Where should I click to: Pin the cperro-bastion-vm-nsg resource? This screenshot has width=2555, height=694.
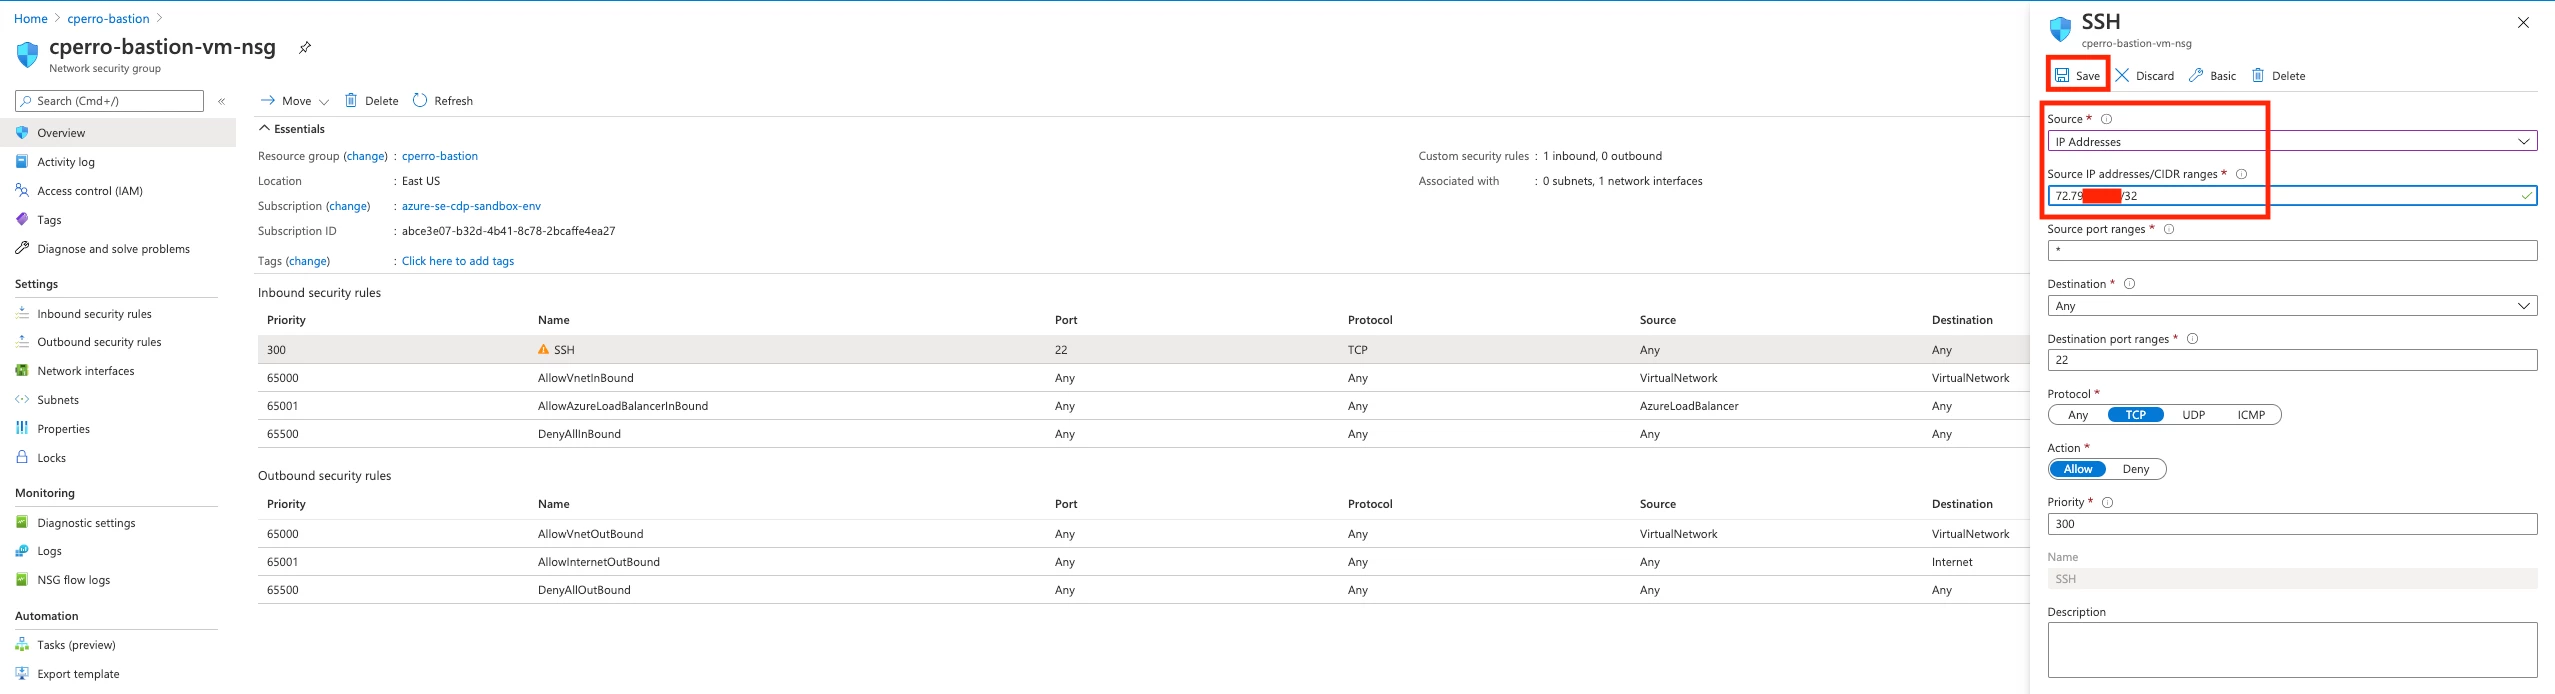[305, 47]
